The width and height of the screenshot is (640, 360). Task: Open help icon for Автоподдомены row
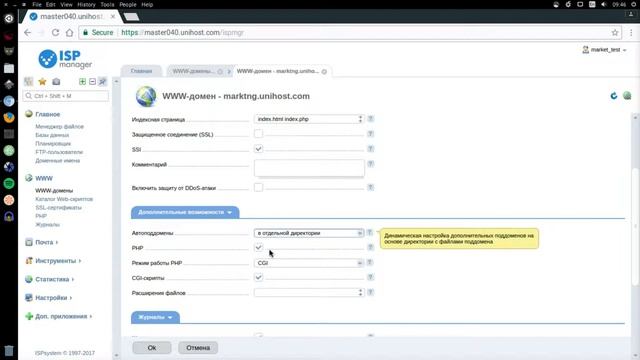(369, 233)
